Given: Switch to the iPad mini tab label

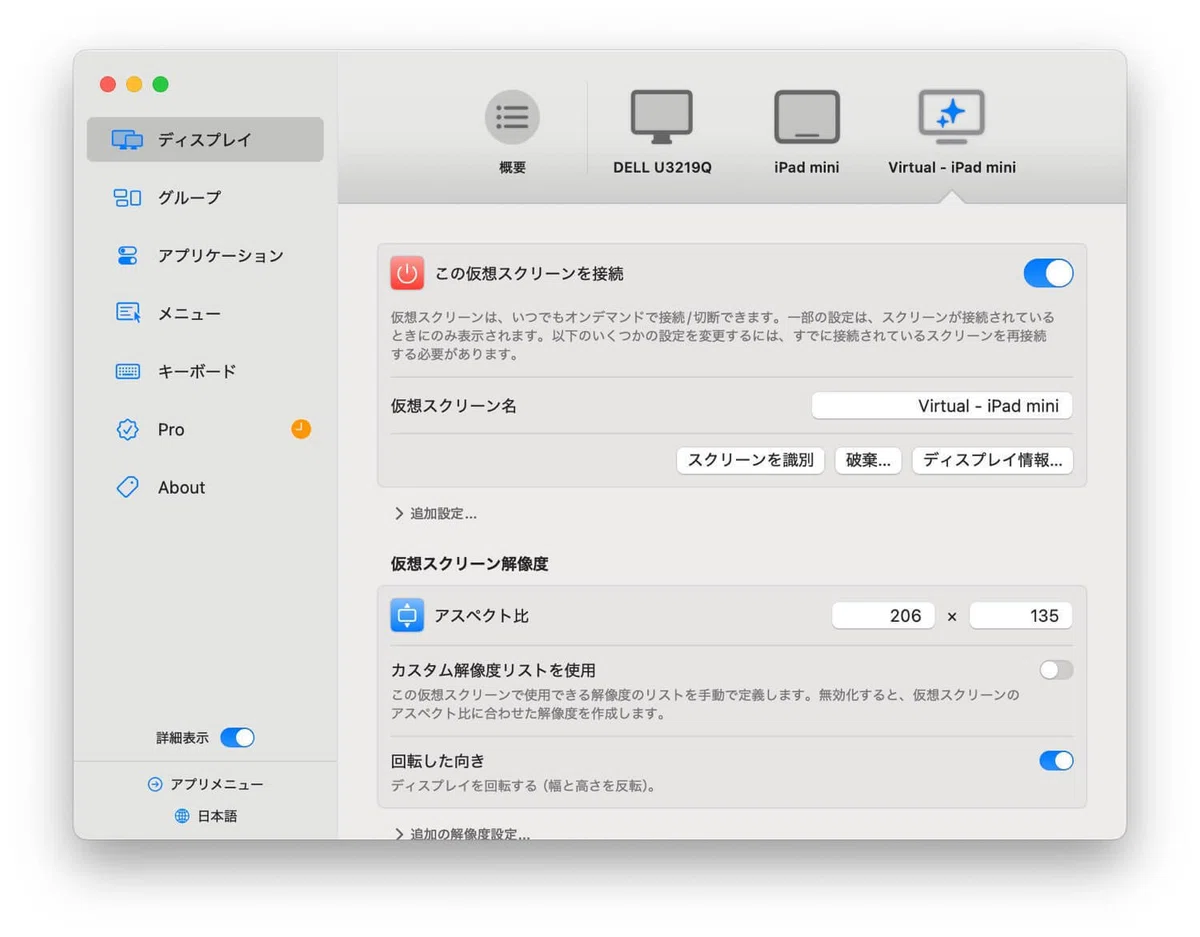Looking at the screenshot, I should (x=807, y=167).
